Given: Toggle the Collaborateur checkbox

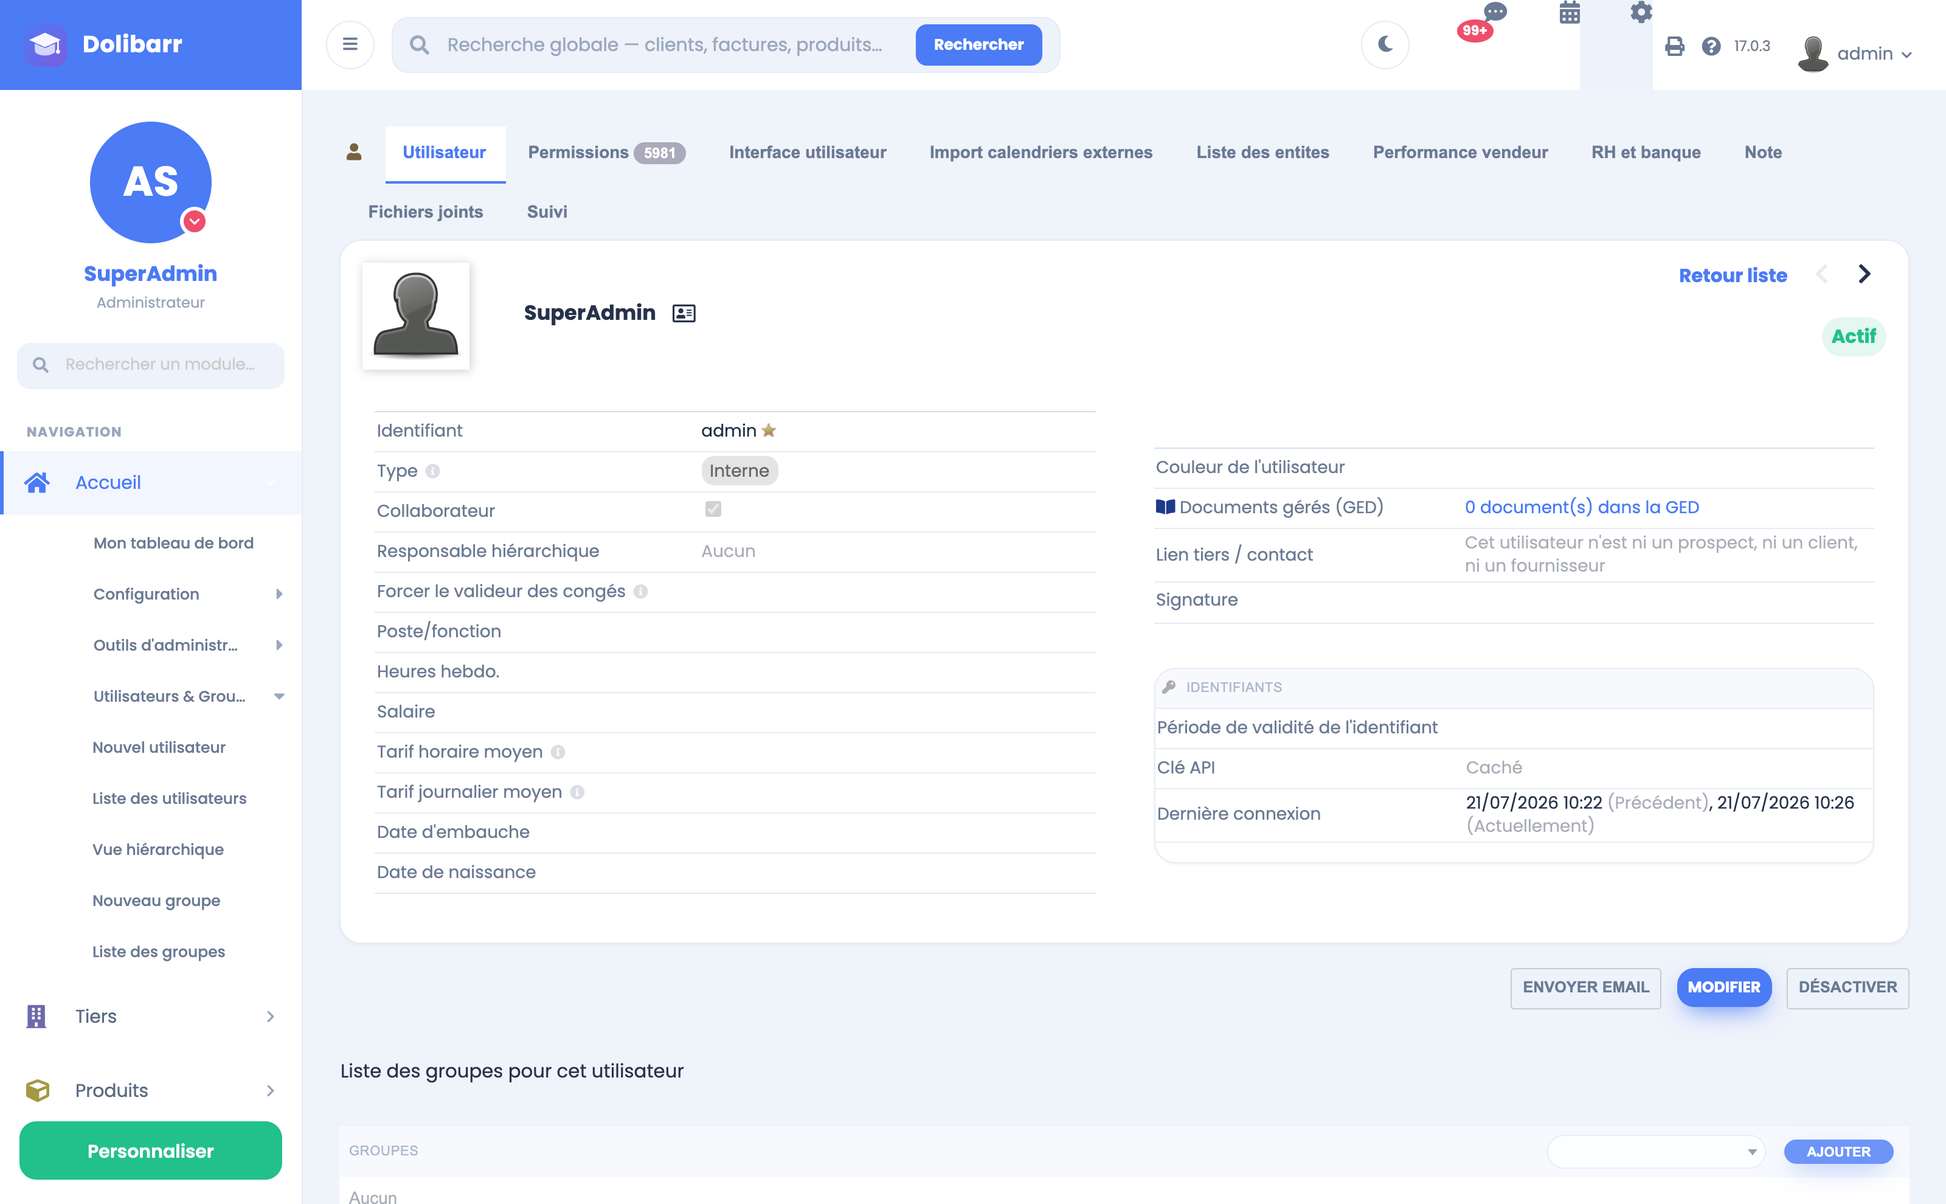Looking at the screenshot, I should 713,509.
